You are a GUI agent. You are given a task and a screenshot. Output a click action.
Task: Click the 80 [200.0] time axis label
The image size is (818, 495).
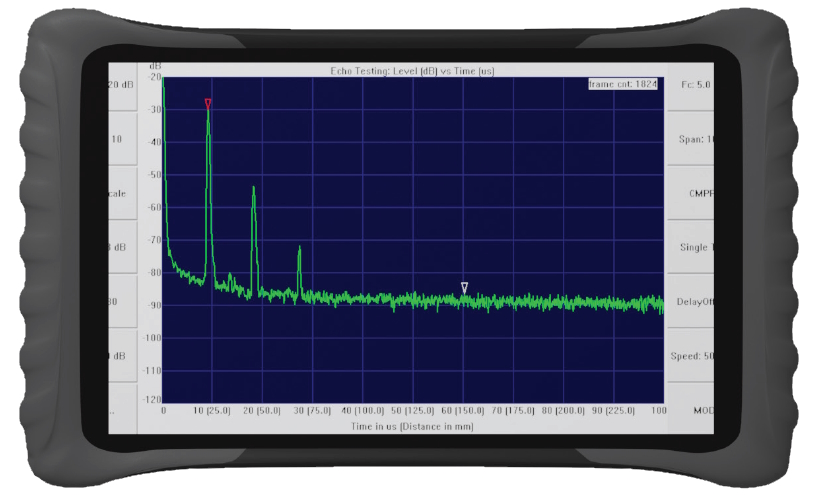(563, 411)
